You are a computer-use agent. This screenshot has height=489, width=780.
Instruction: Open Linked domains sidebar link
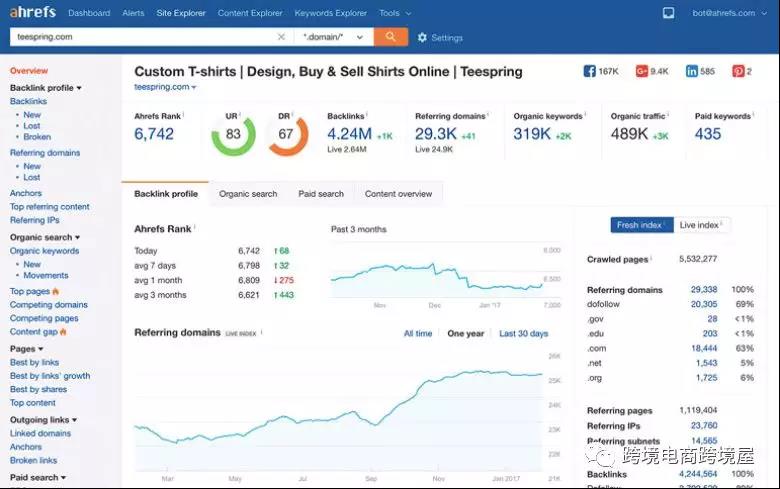pos(40,433)
